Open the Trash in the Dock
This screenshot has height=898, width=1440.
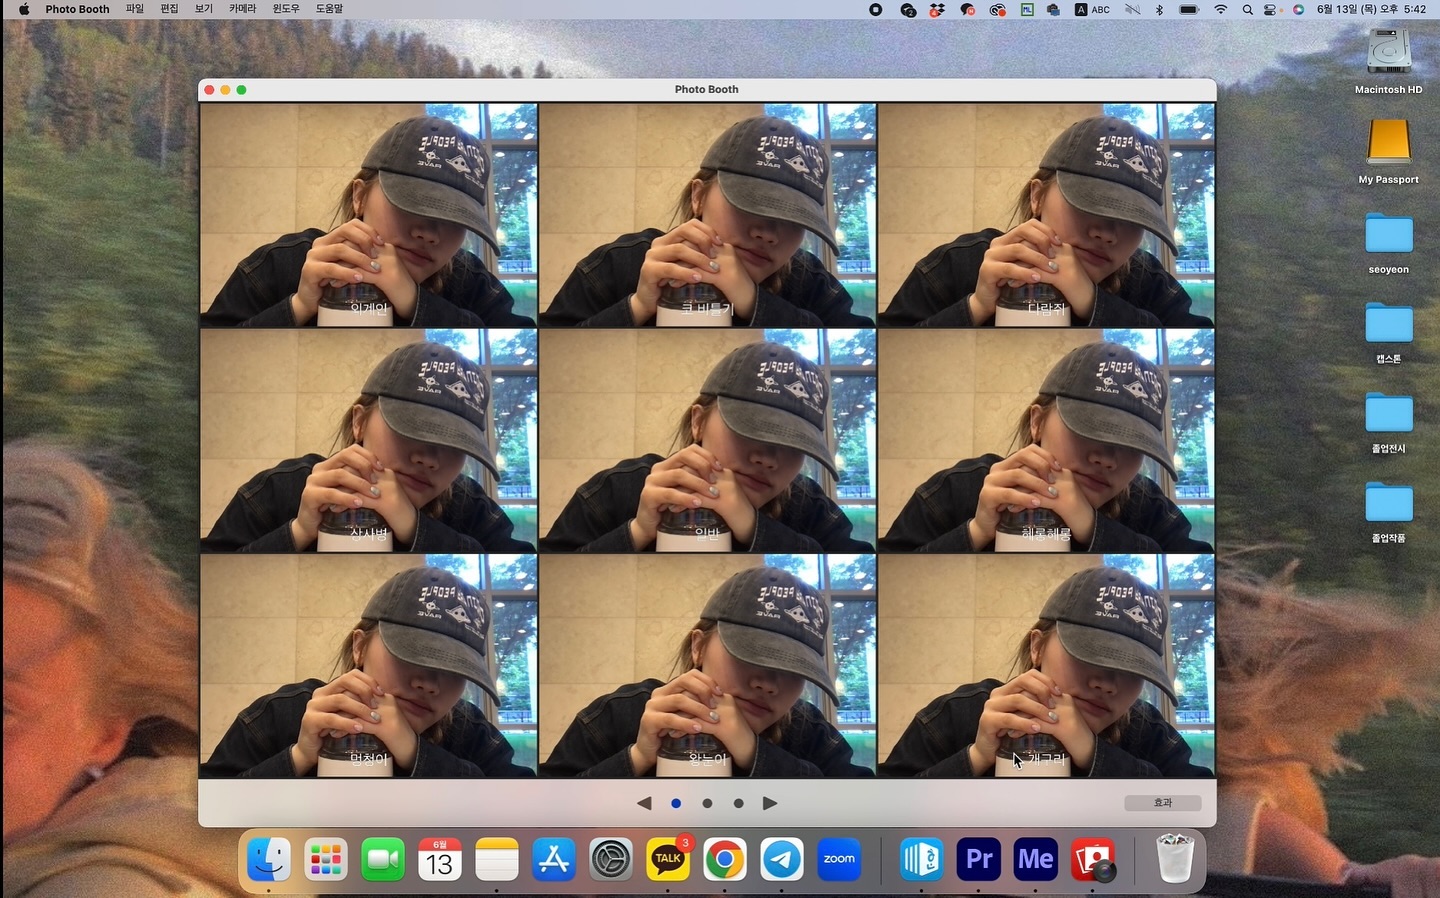pos(1175,859)
